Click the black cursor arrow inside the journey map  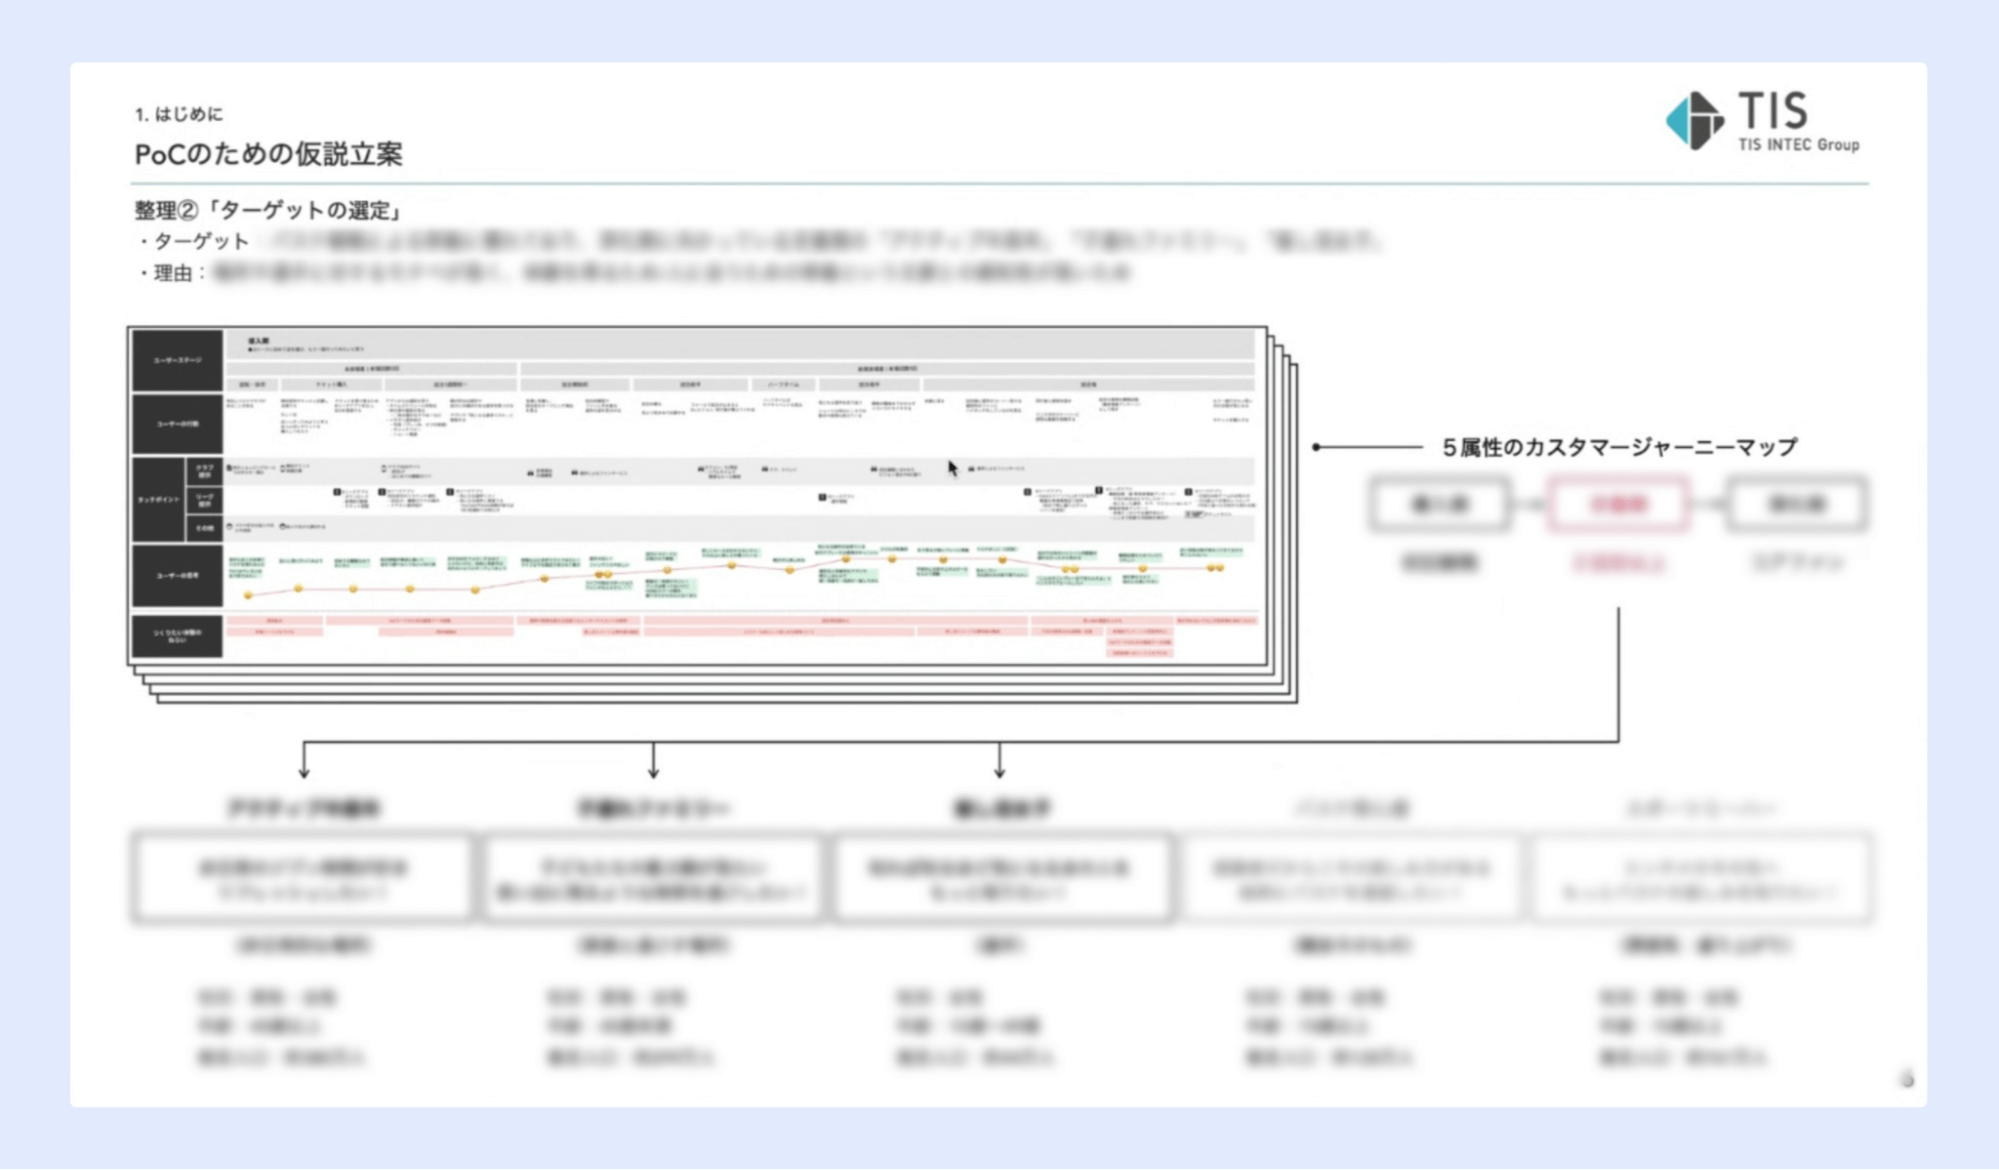950,466
